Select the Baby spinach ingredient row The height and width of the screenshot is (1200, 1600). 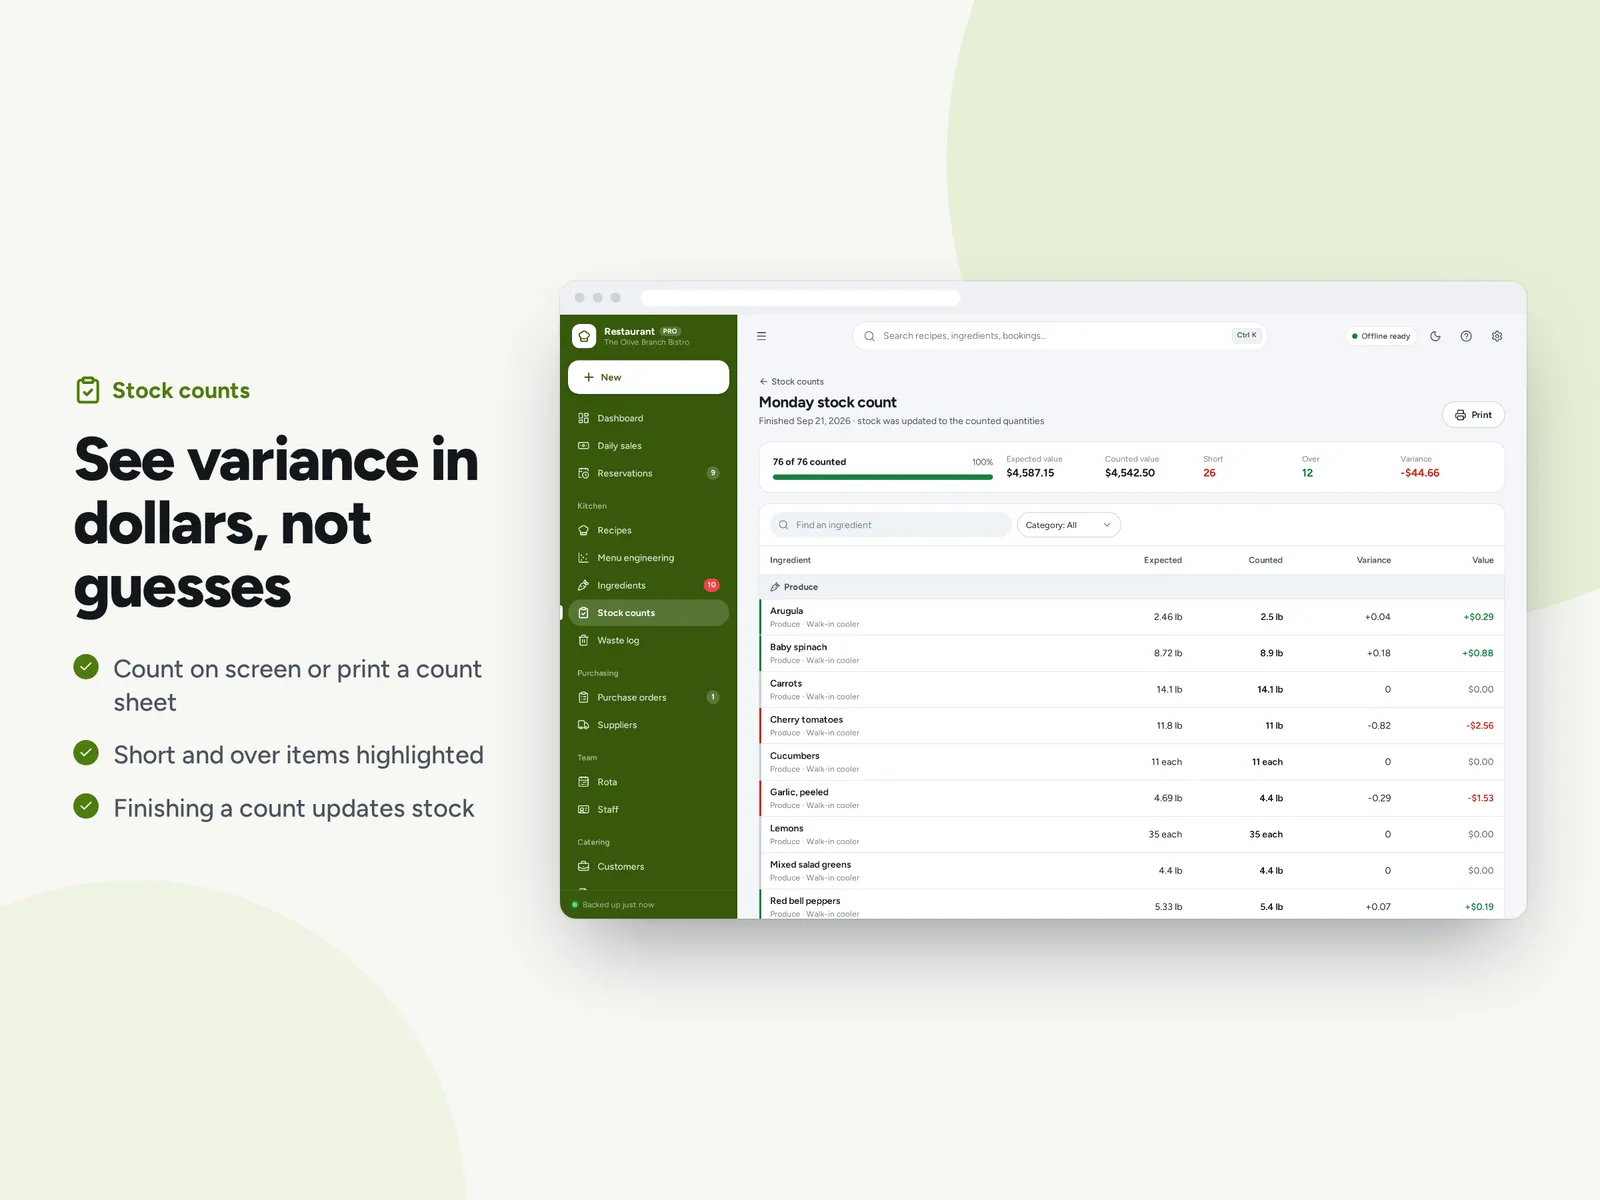[x=1132, y=653]
